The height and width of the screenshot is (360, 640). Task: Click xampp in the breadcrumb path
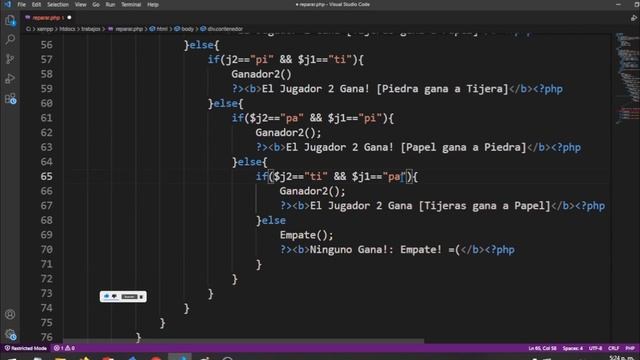click(x=45, y=29)
